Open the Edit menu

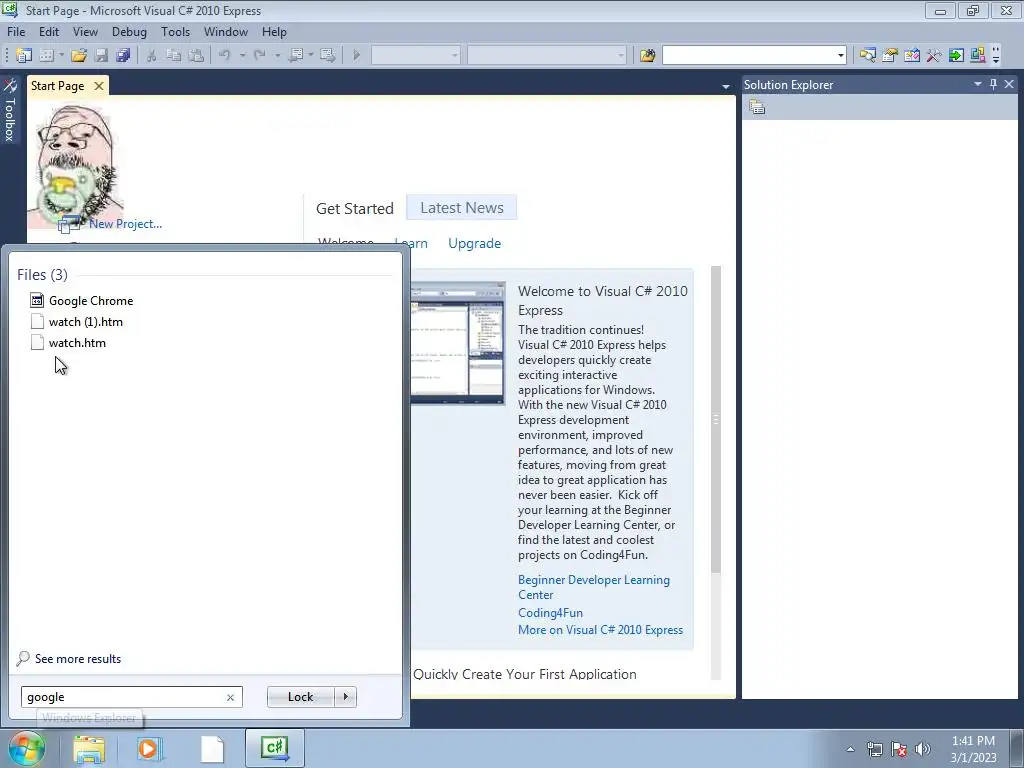49,31
